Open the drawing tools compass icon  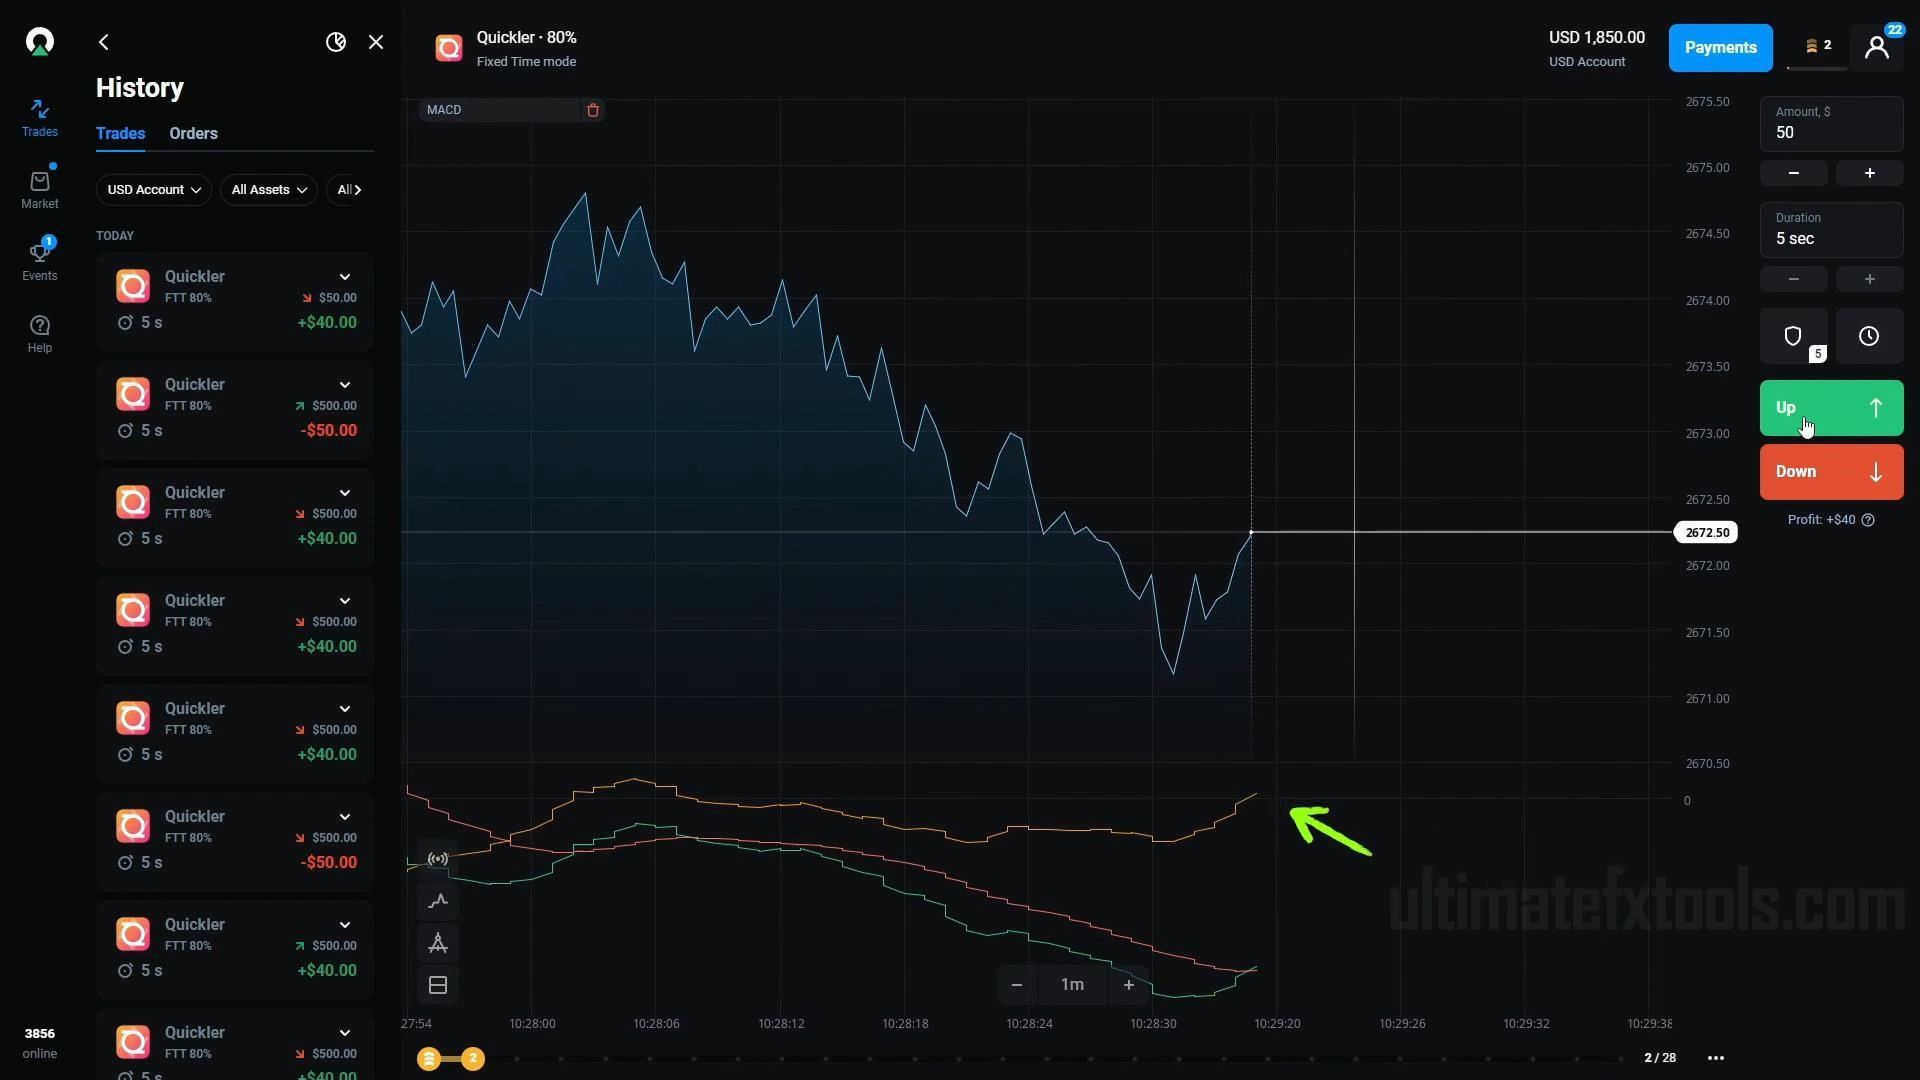click(438, 943)
